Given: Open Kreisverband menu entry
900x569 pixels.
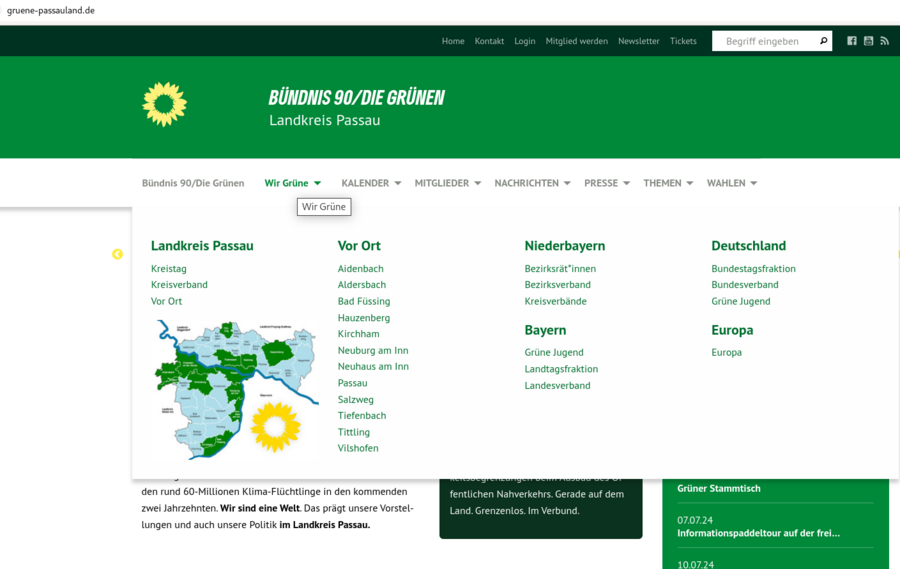Looking at the screenshot, I should click(x=179, y=285).
